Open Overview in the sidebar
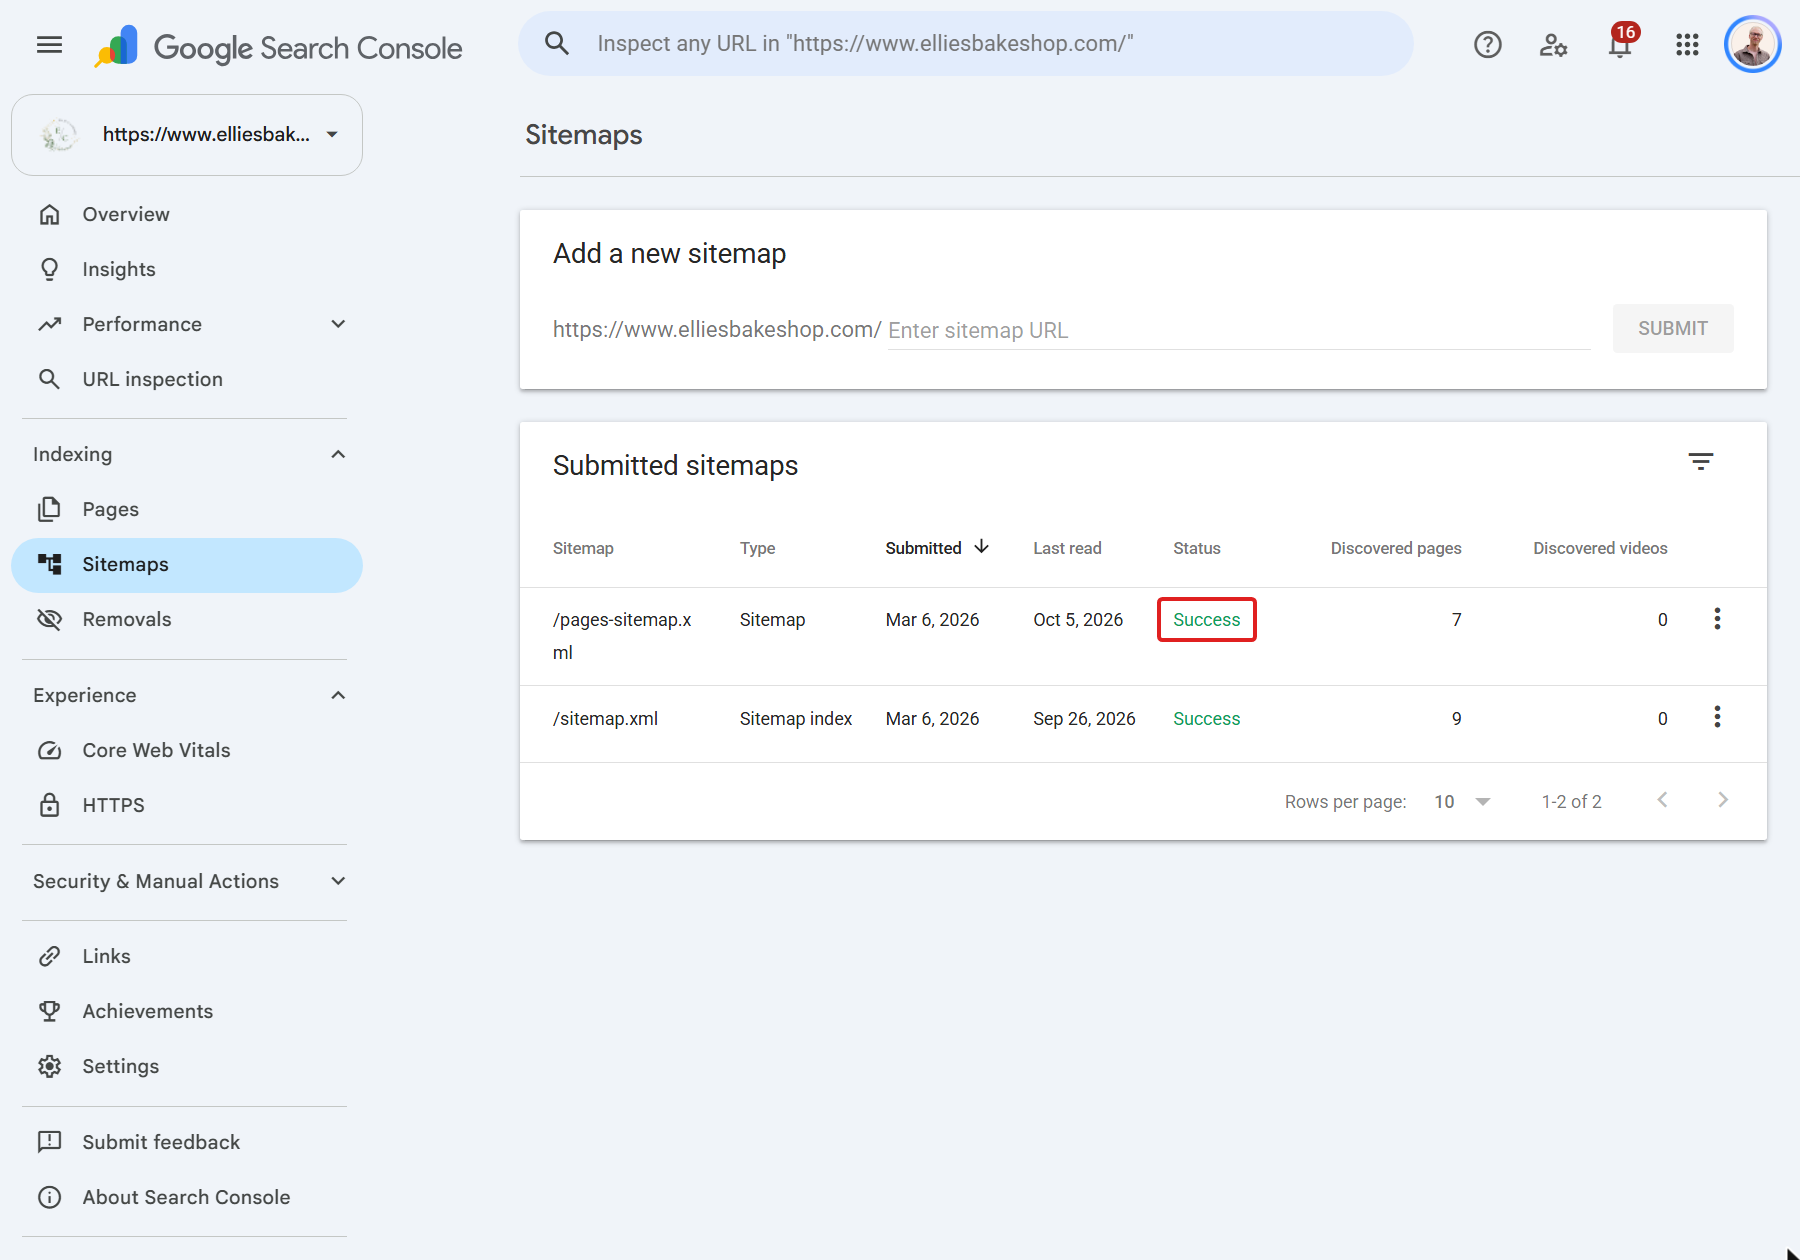This screenshot has height=1260, width=1800. point(187,214)
